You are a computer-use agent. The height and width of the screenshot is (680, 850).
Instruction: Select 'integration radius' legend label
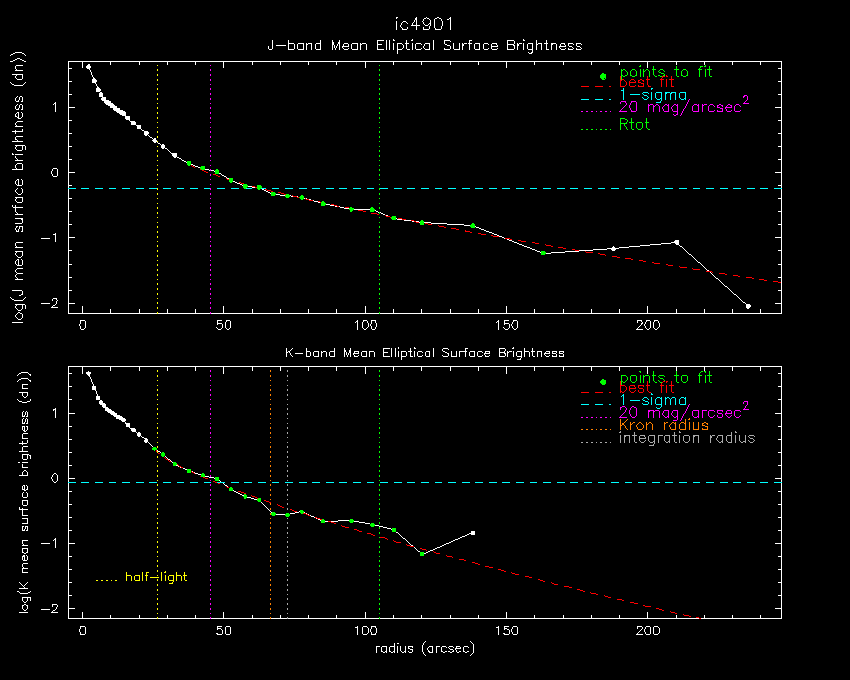tap(687, 438)
